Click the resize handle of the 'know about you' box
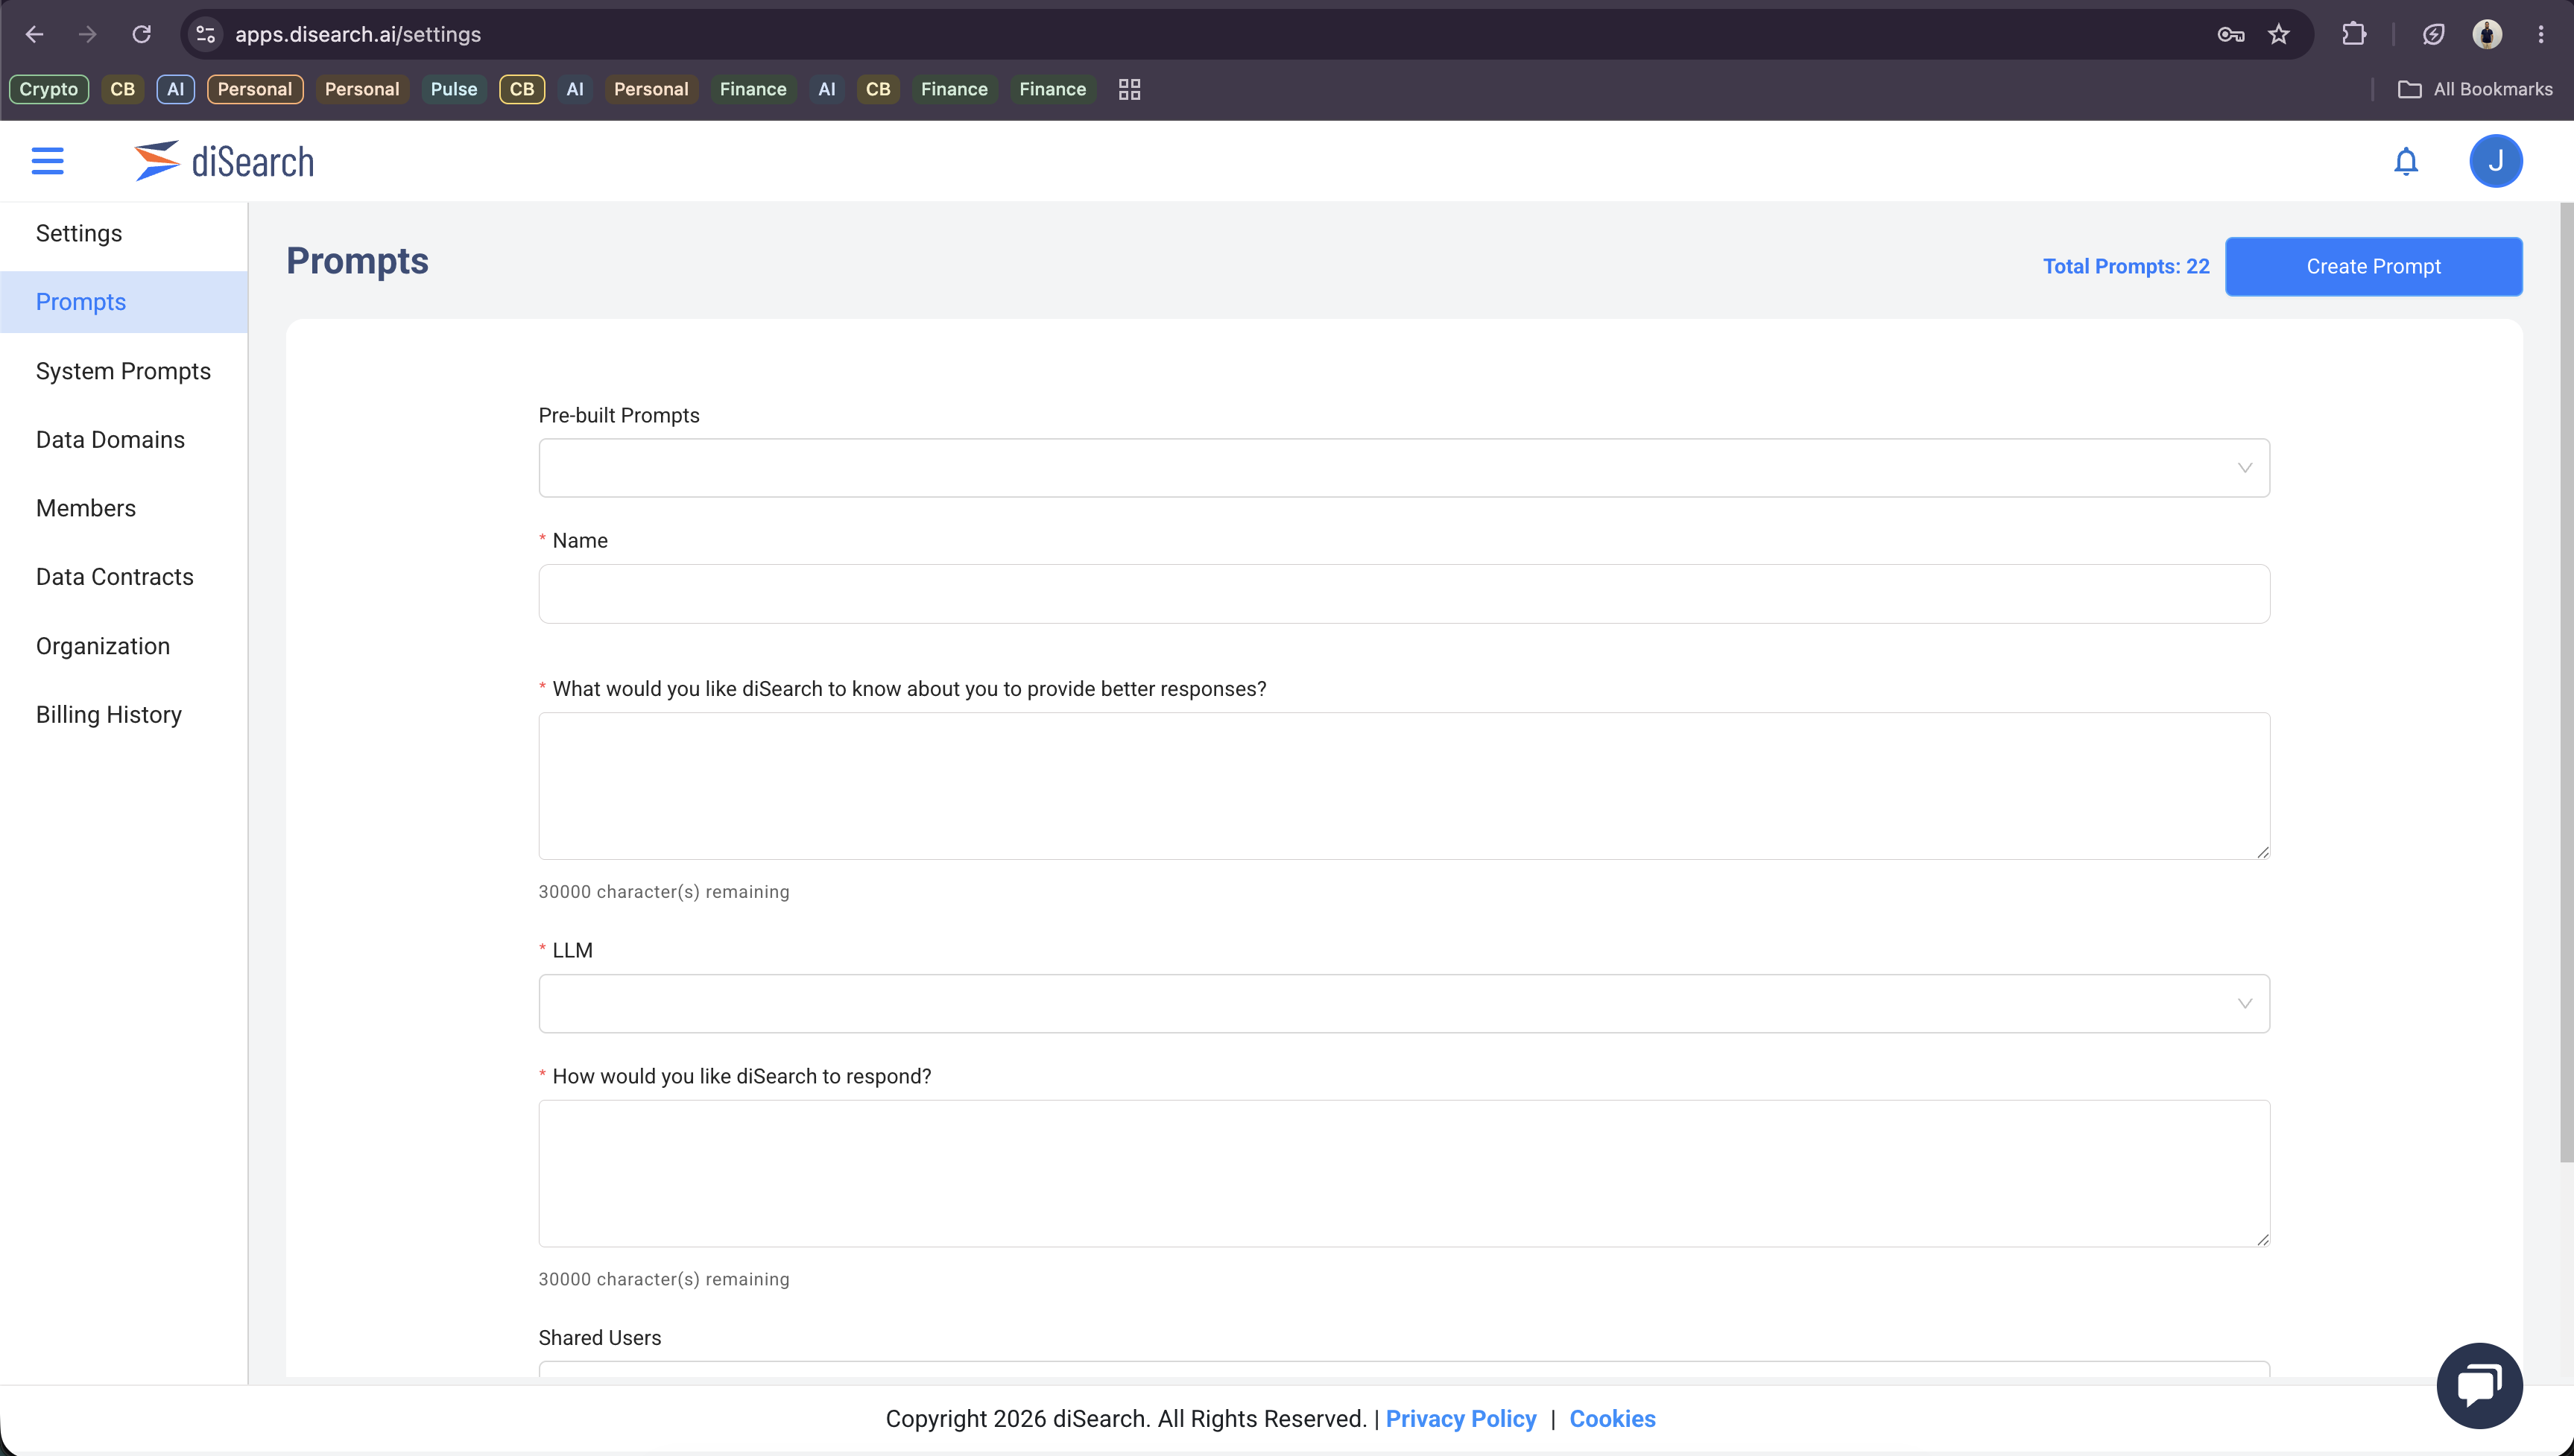The height and width of the screenshot is (1456, 2574). click(x=2262, y=852)
